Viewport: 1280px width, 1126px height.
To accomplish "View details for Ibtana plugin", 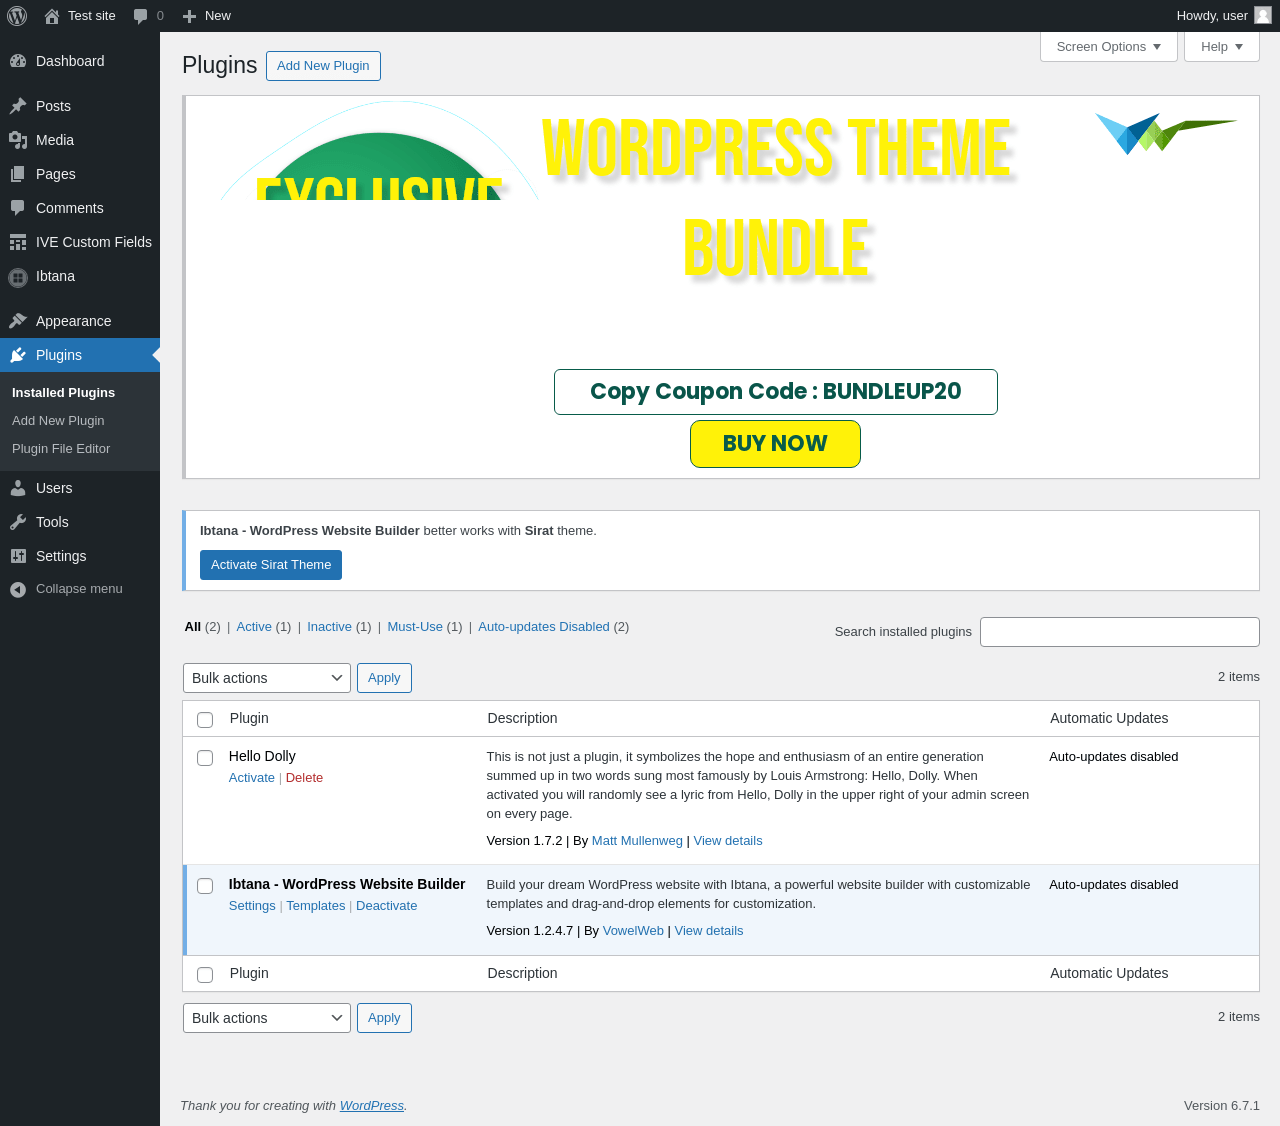I will tap(709, 931).
